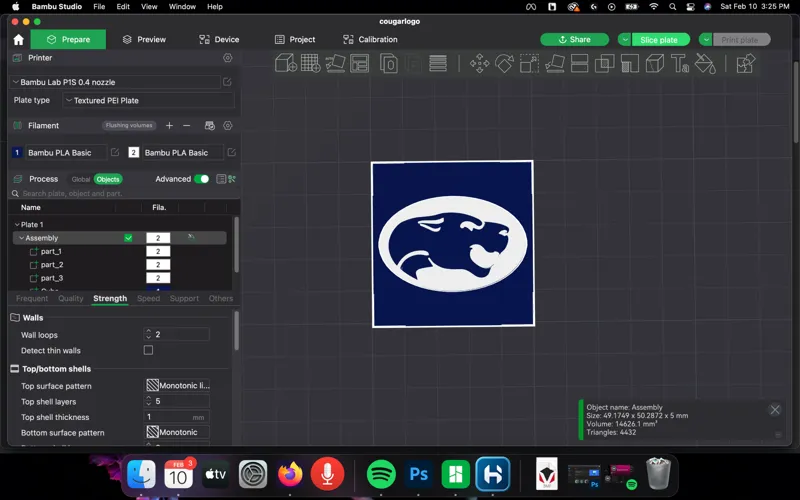
Task: Click filament 2 white color swatch
Action: pyautogui.click(x=134, y=152)
